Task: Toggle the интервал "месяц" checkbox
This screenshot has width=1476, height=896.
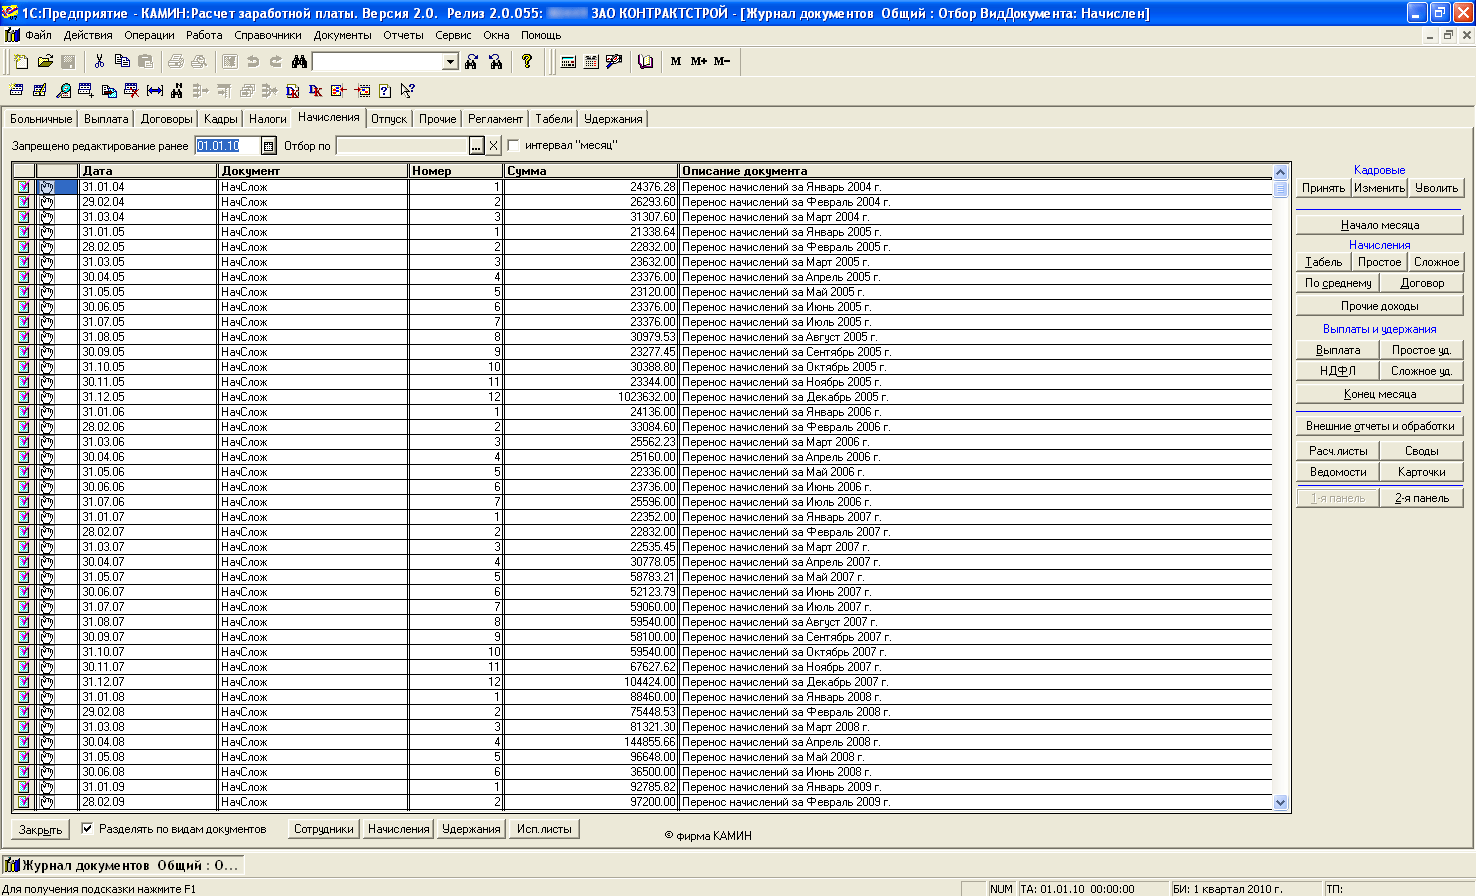Action: coord(514,145)
